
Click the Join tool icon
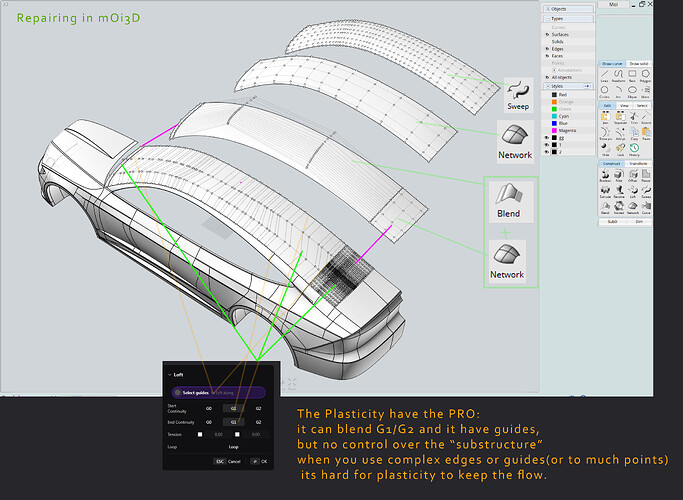[x=605, y=118]
